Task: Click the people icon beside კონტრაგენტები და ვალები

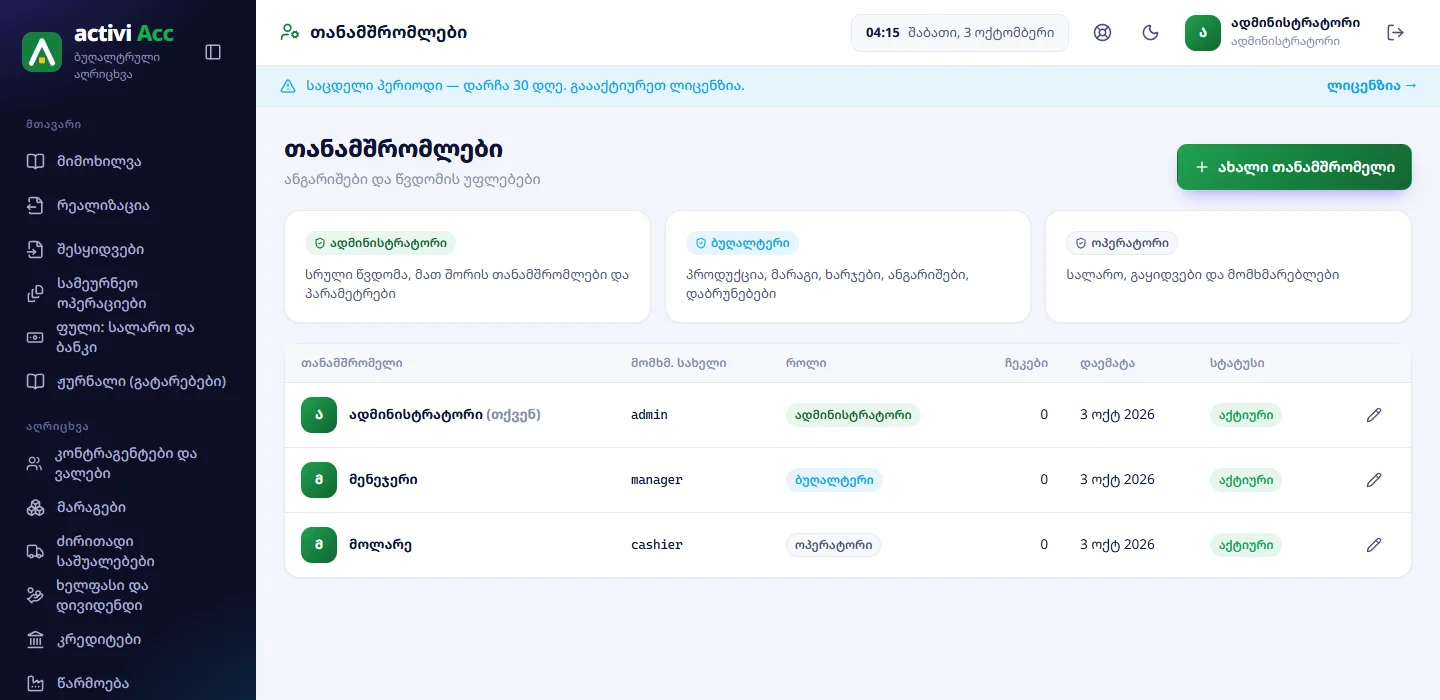Action: 36,463
